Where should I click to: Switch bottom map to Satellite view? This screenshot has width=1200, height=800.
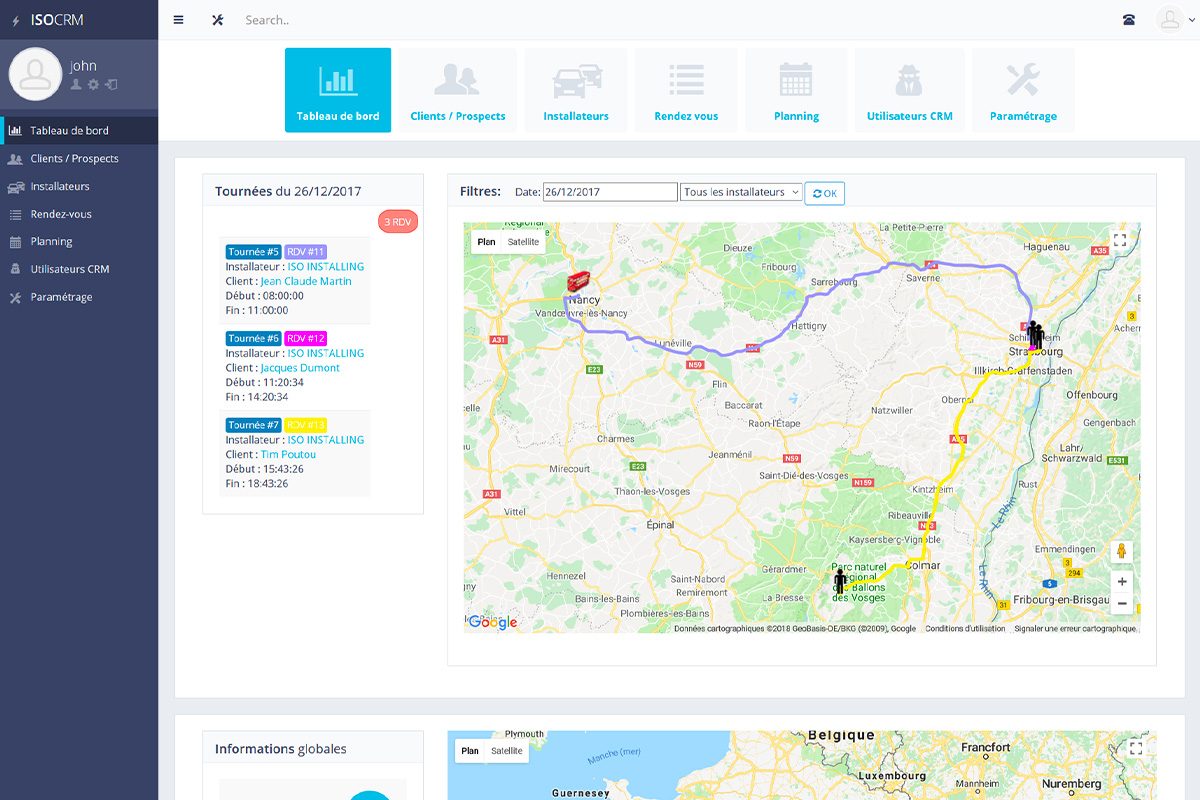507,751
